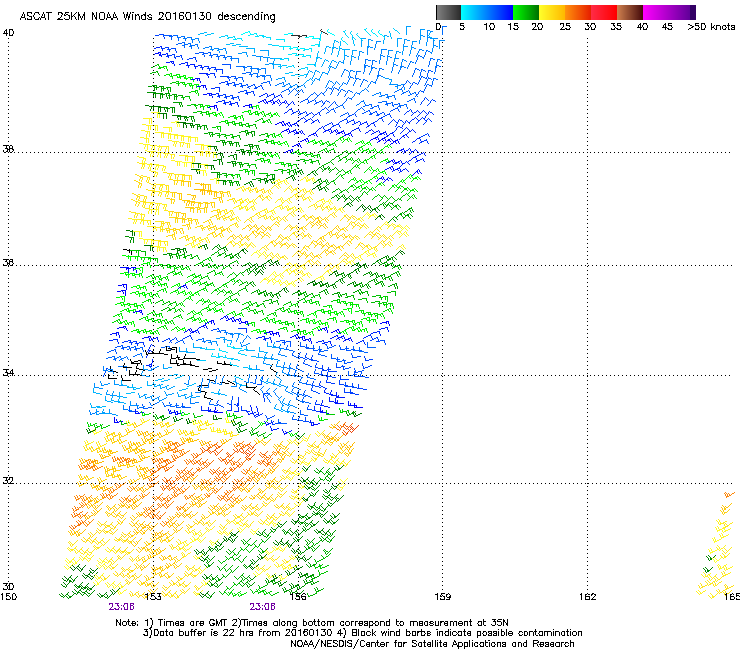This screenshot has width=740, height=650.
Task: Select the orange 25-30 knots legend swatch
Action: pos(578,12)
